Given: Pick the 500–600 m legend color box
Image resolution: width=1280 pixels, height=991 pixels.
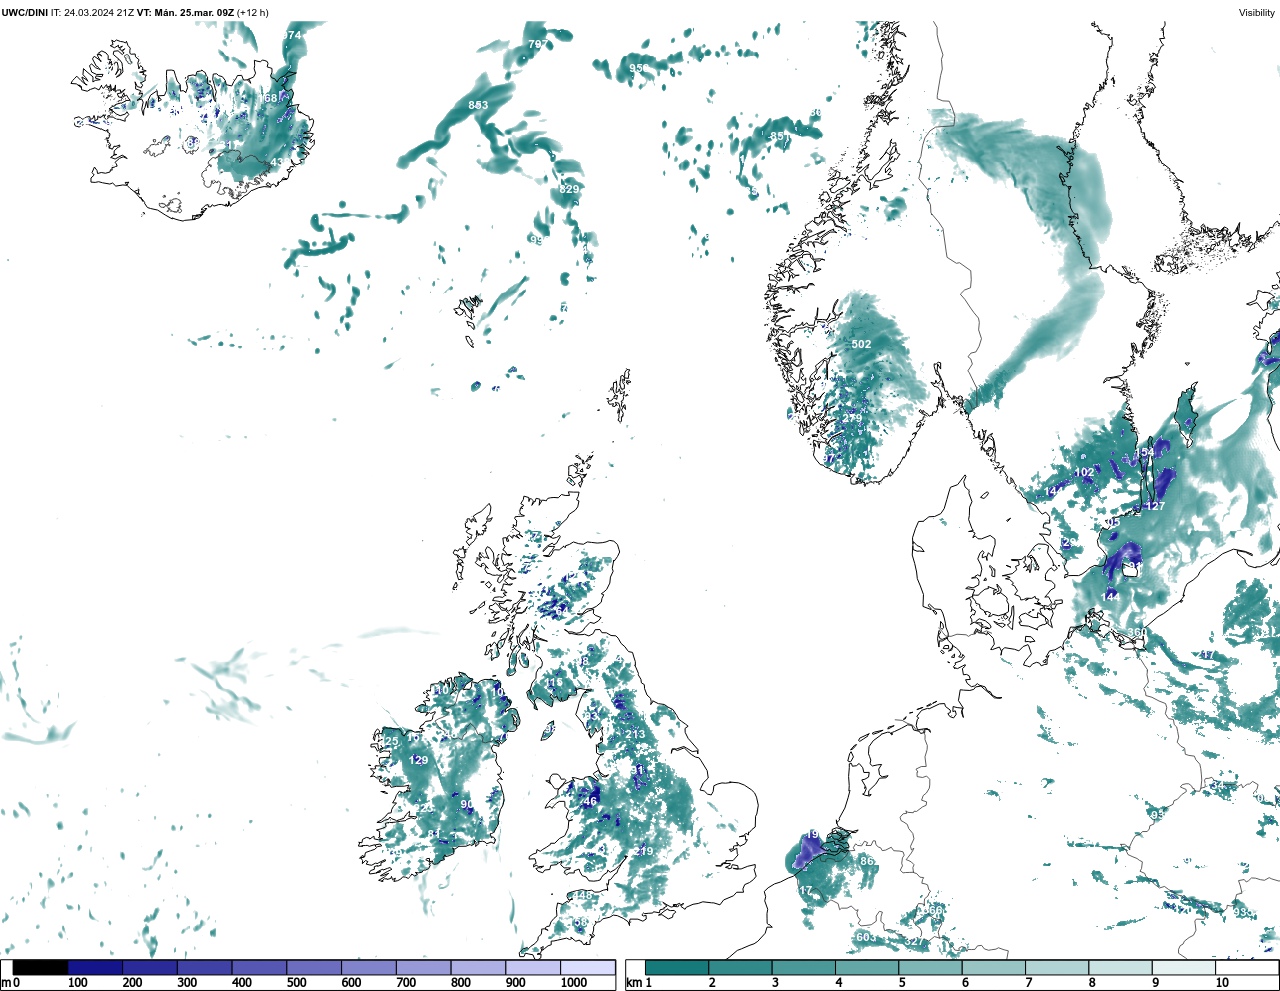Looking at the screenshot, I should pos(314,967).
